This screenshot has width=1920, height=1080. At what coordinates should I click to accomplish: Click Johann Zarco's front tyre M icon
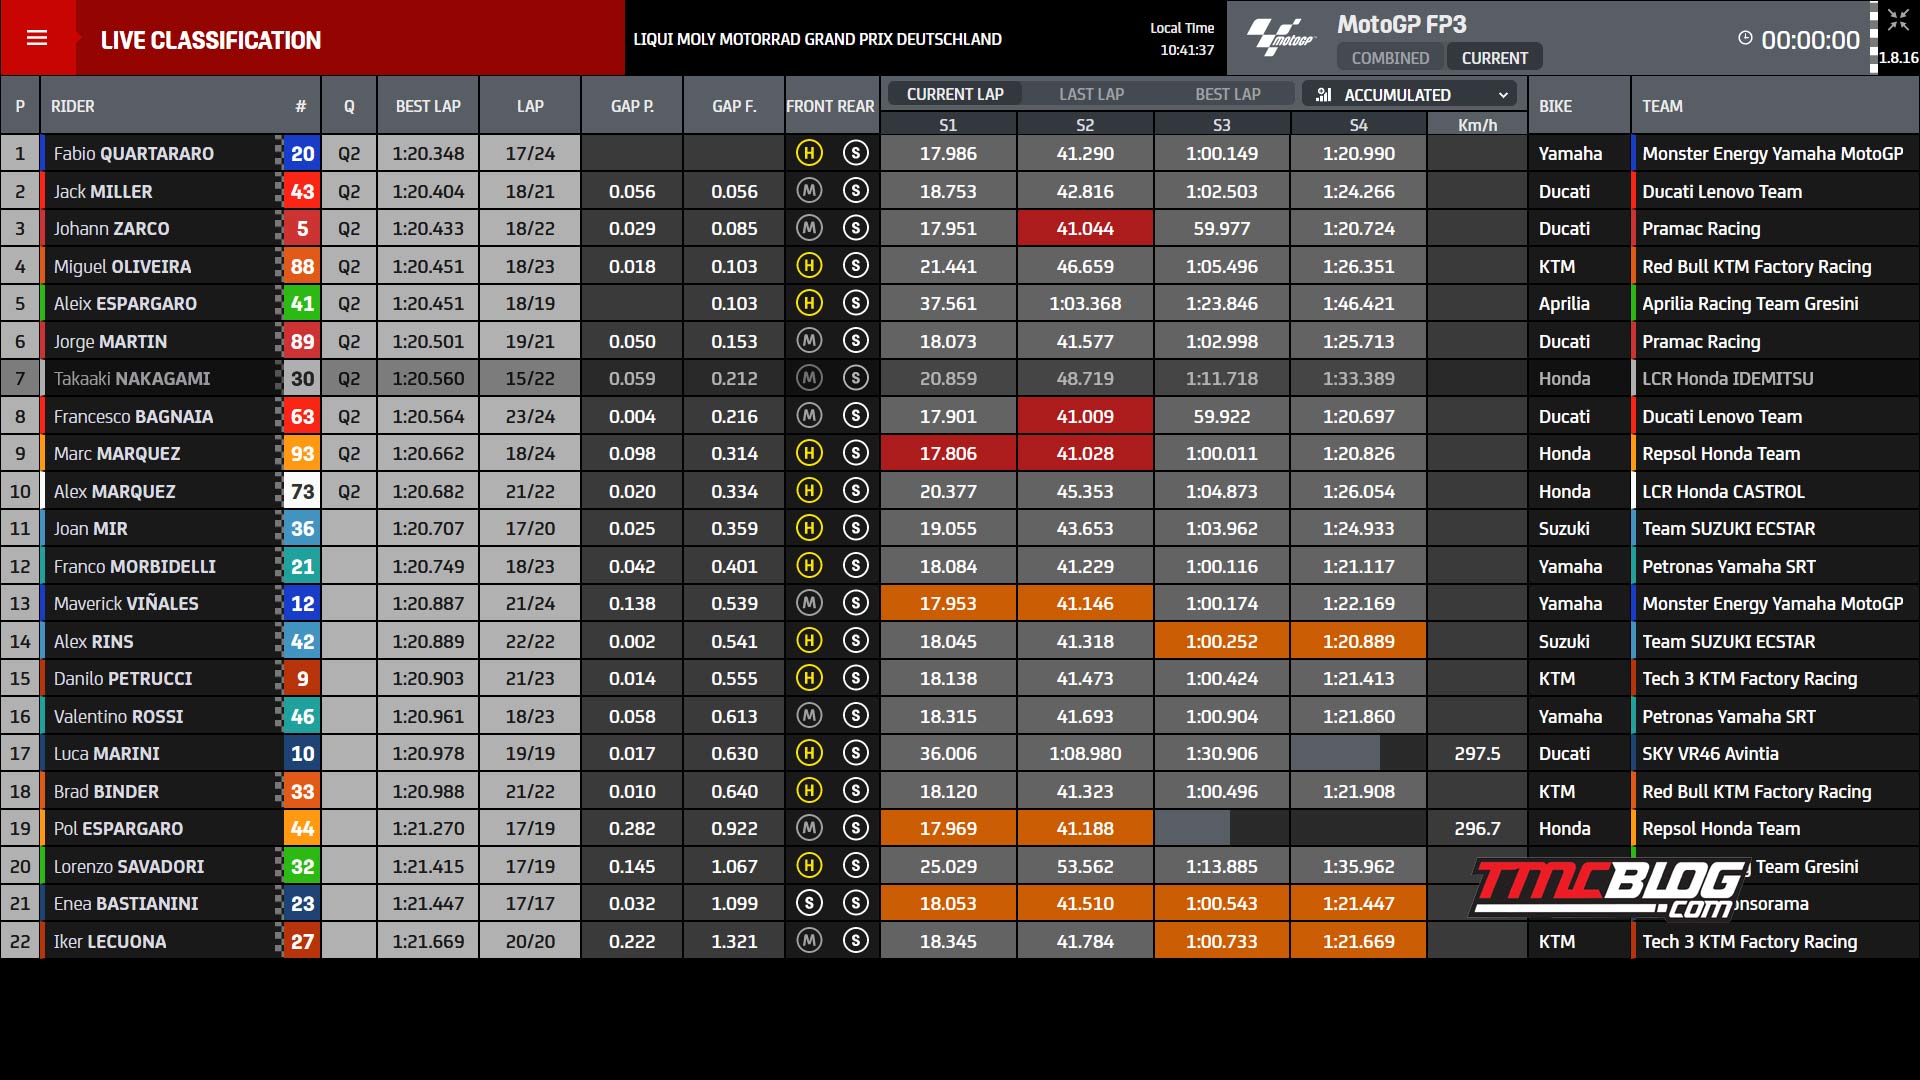809,228
